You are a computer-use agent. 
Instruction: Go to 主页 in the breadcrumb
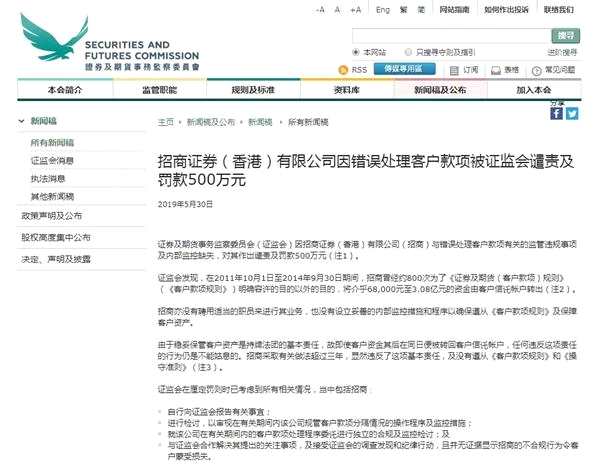[166, 122]
